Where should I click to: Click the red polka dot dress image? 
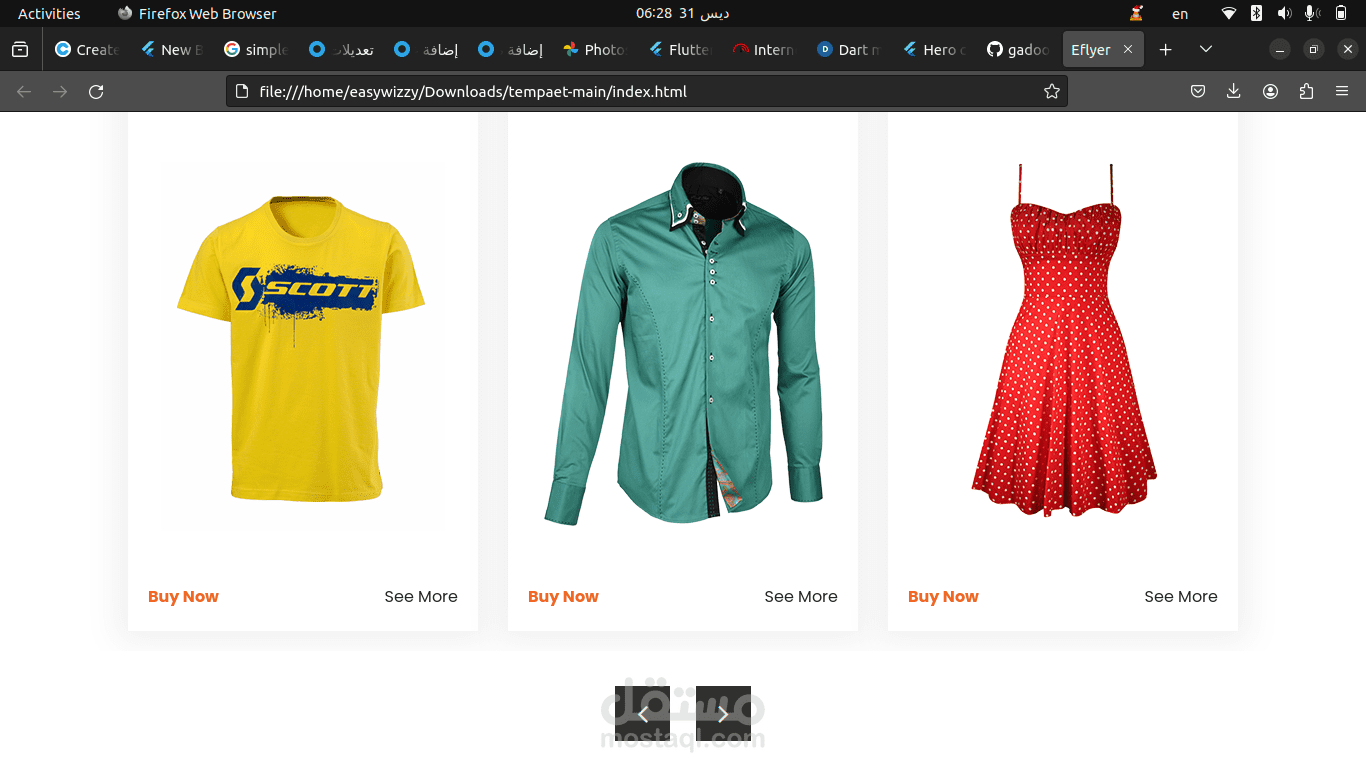point(1064,340)
